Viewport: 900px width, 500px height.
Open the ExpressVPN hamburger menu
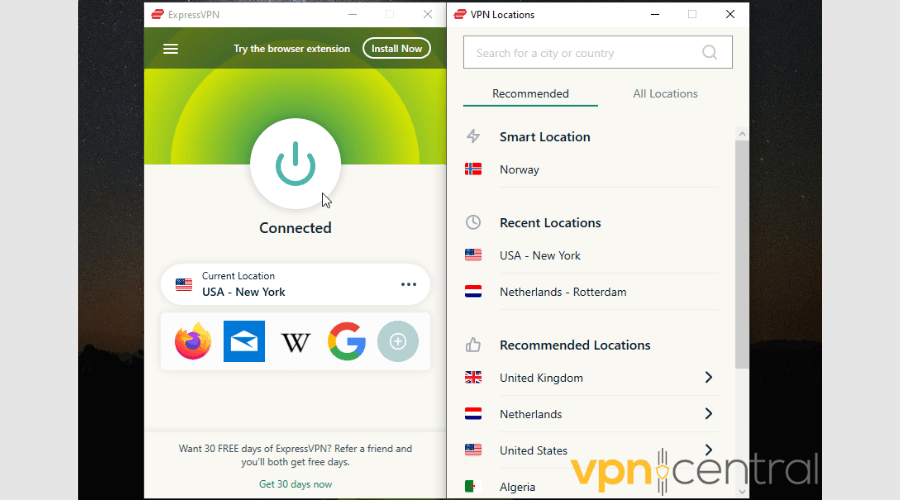170,49
